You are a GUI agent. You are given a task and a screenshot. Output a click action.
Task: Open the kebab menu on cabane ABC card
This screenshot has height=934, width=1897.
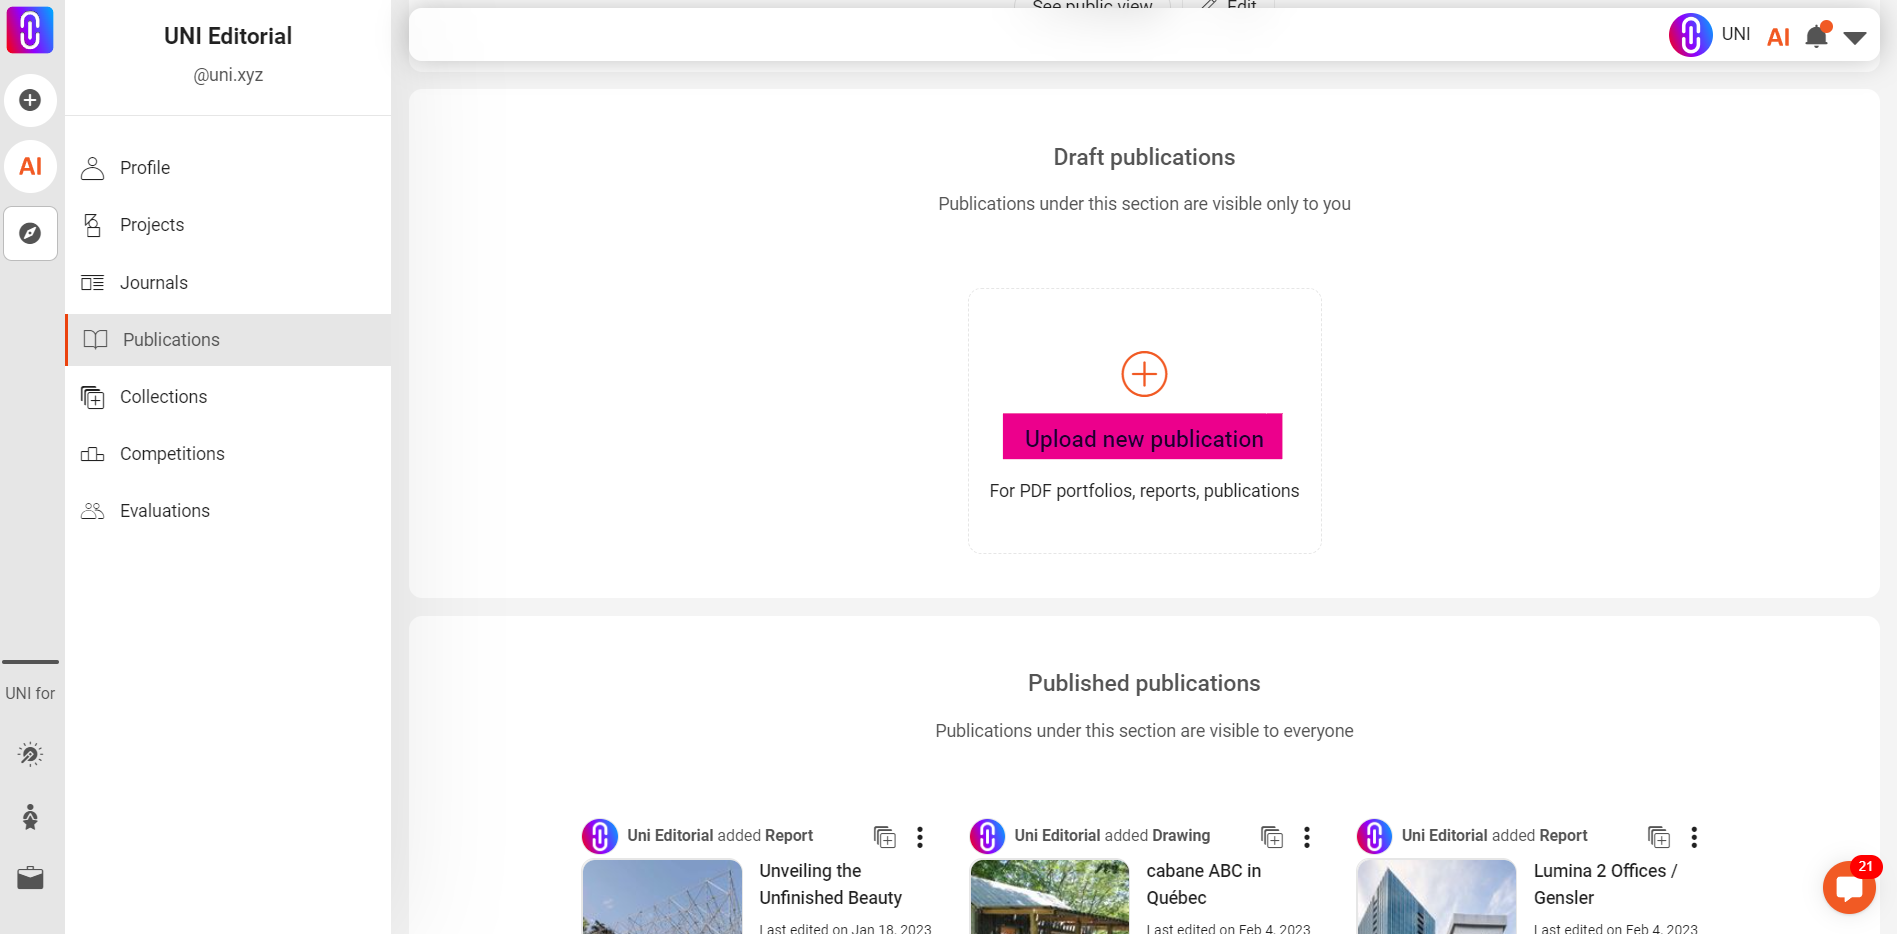click(1306, 837)
